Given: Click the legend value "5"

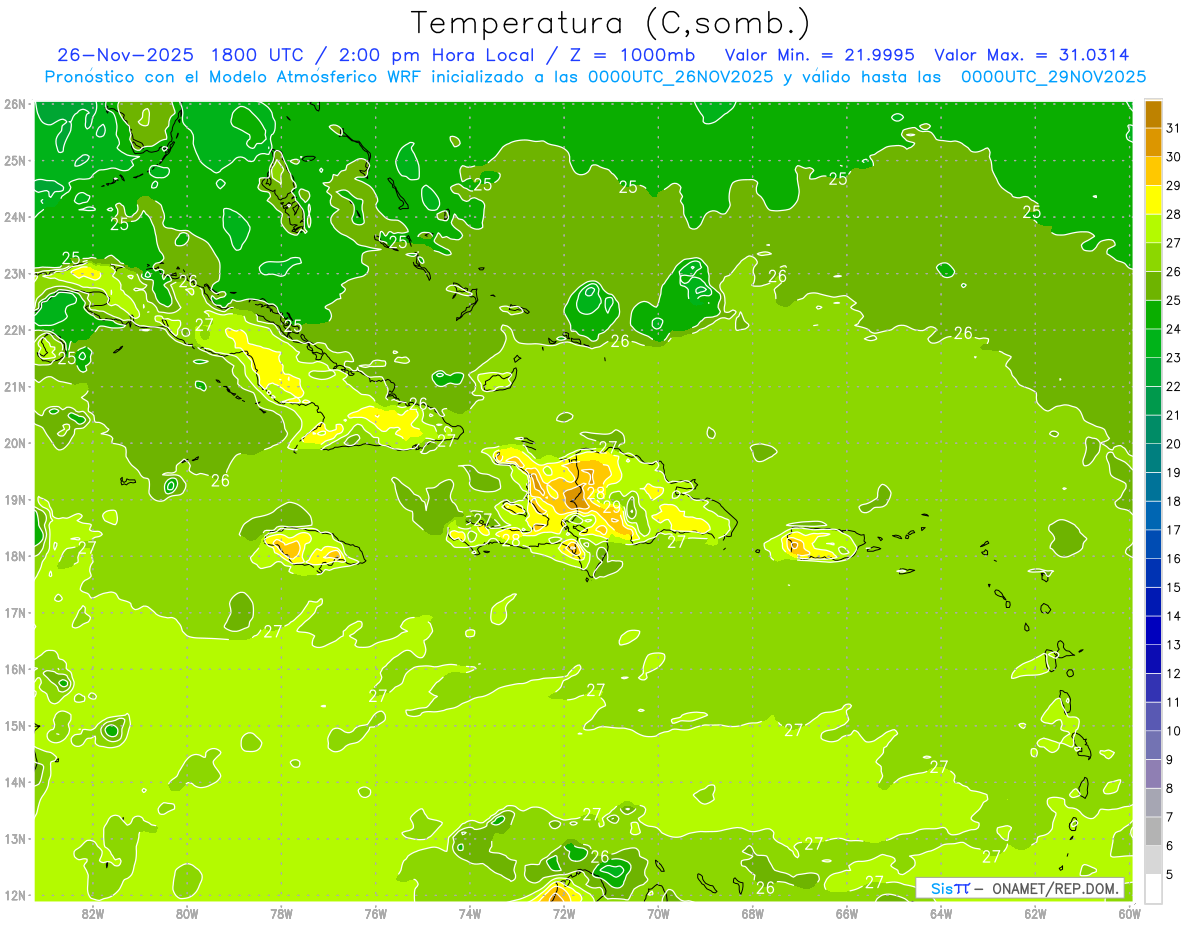Looking at the screenshot, I should [1170, 874].
